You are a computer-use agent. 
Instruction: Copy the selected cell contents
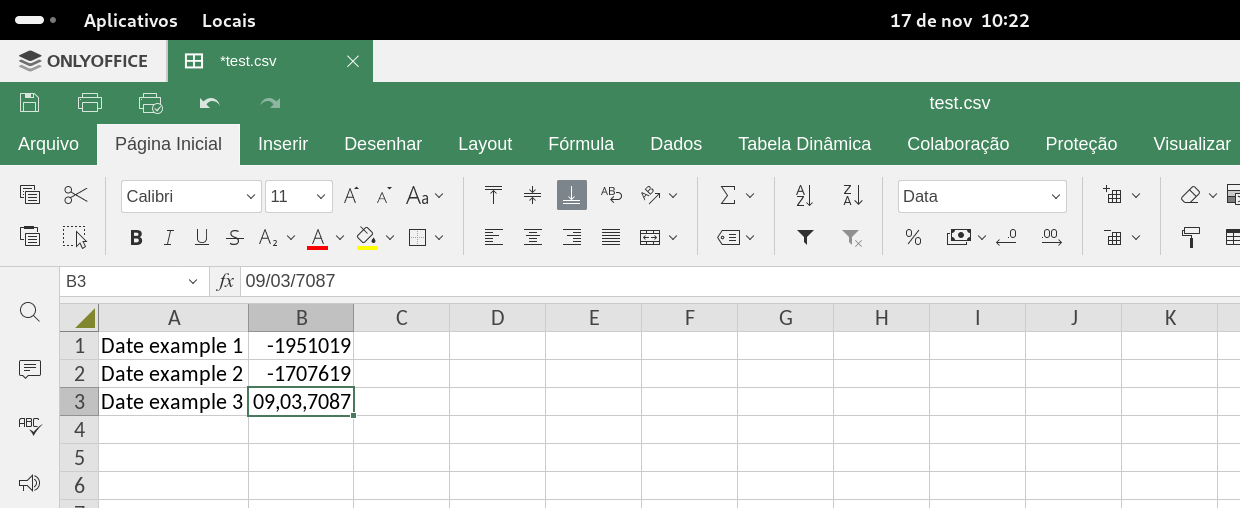click(30, 195)
